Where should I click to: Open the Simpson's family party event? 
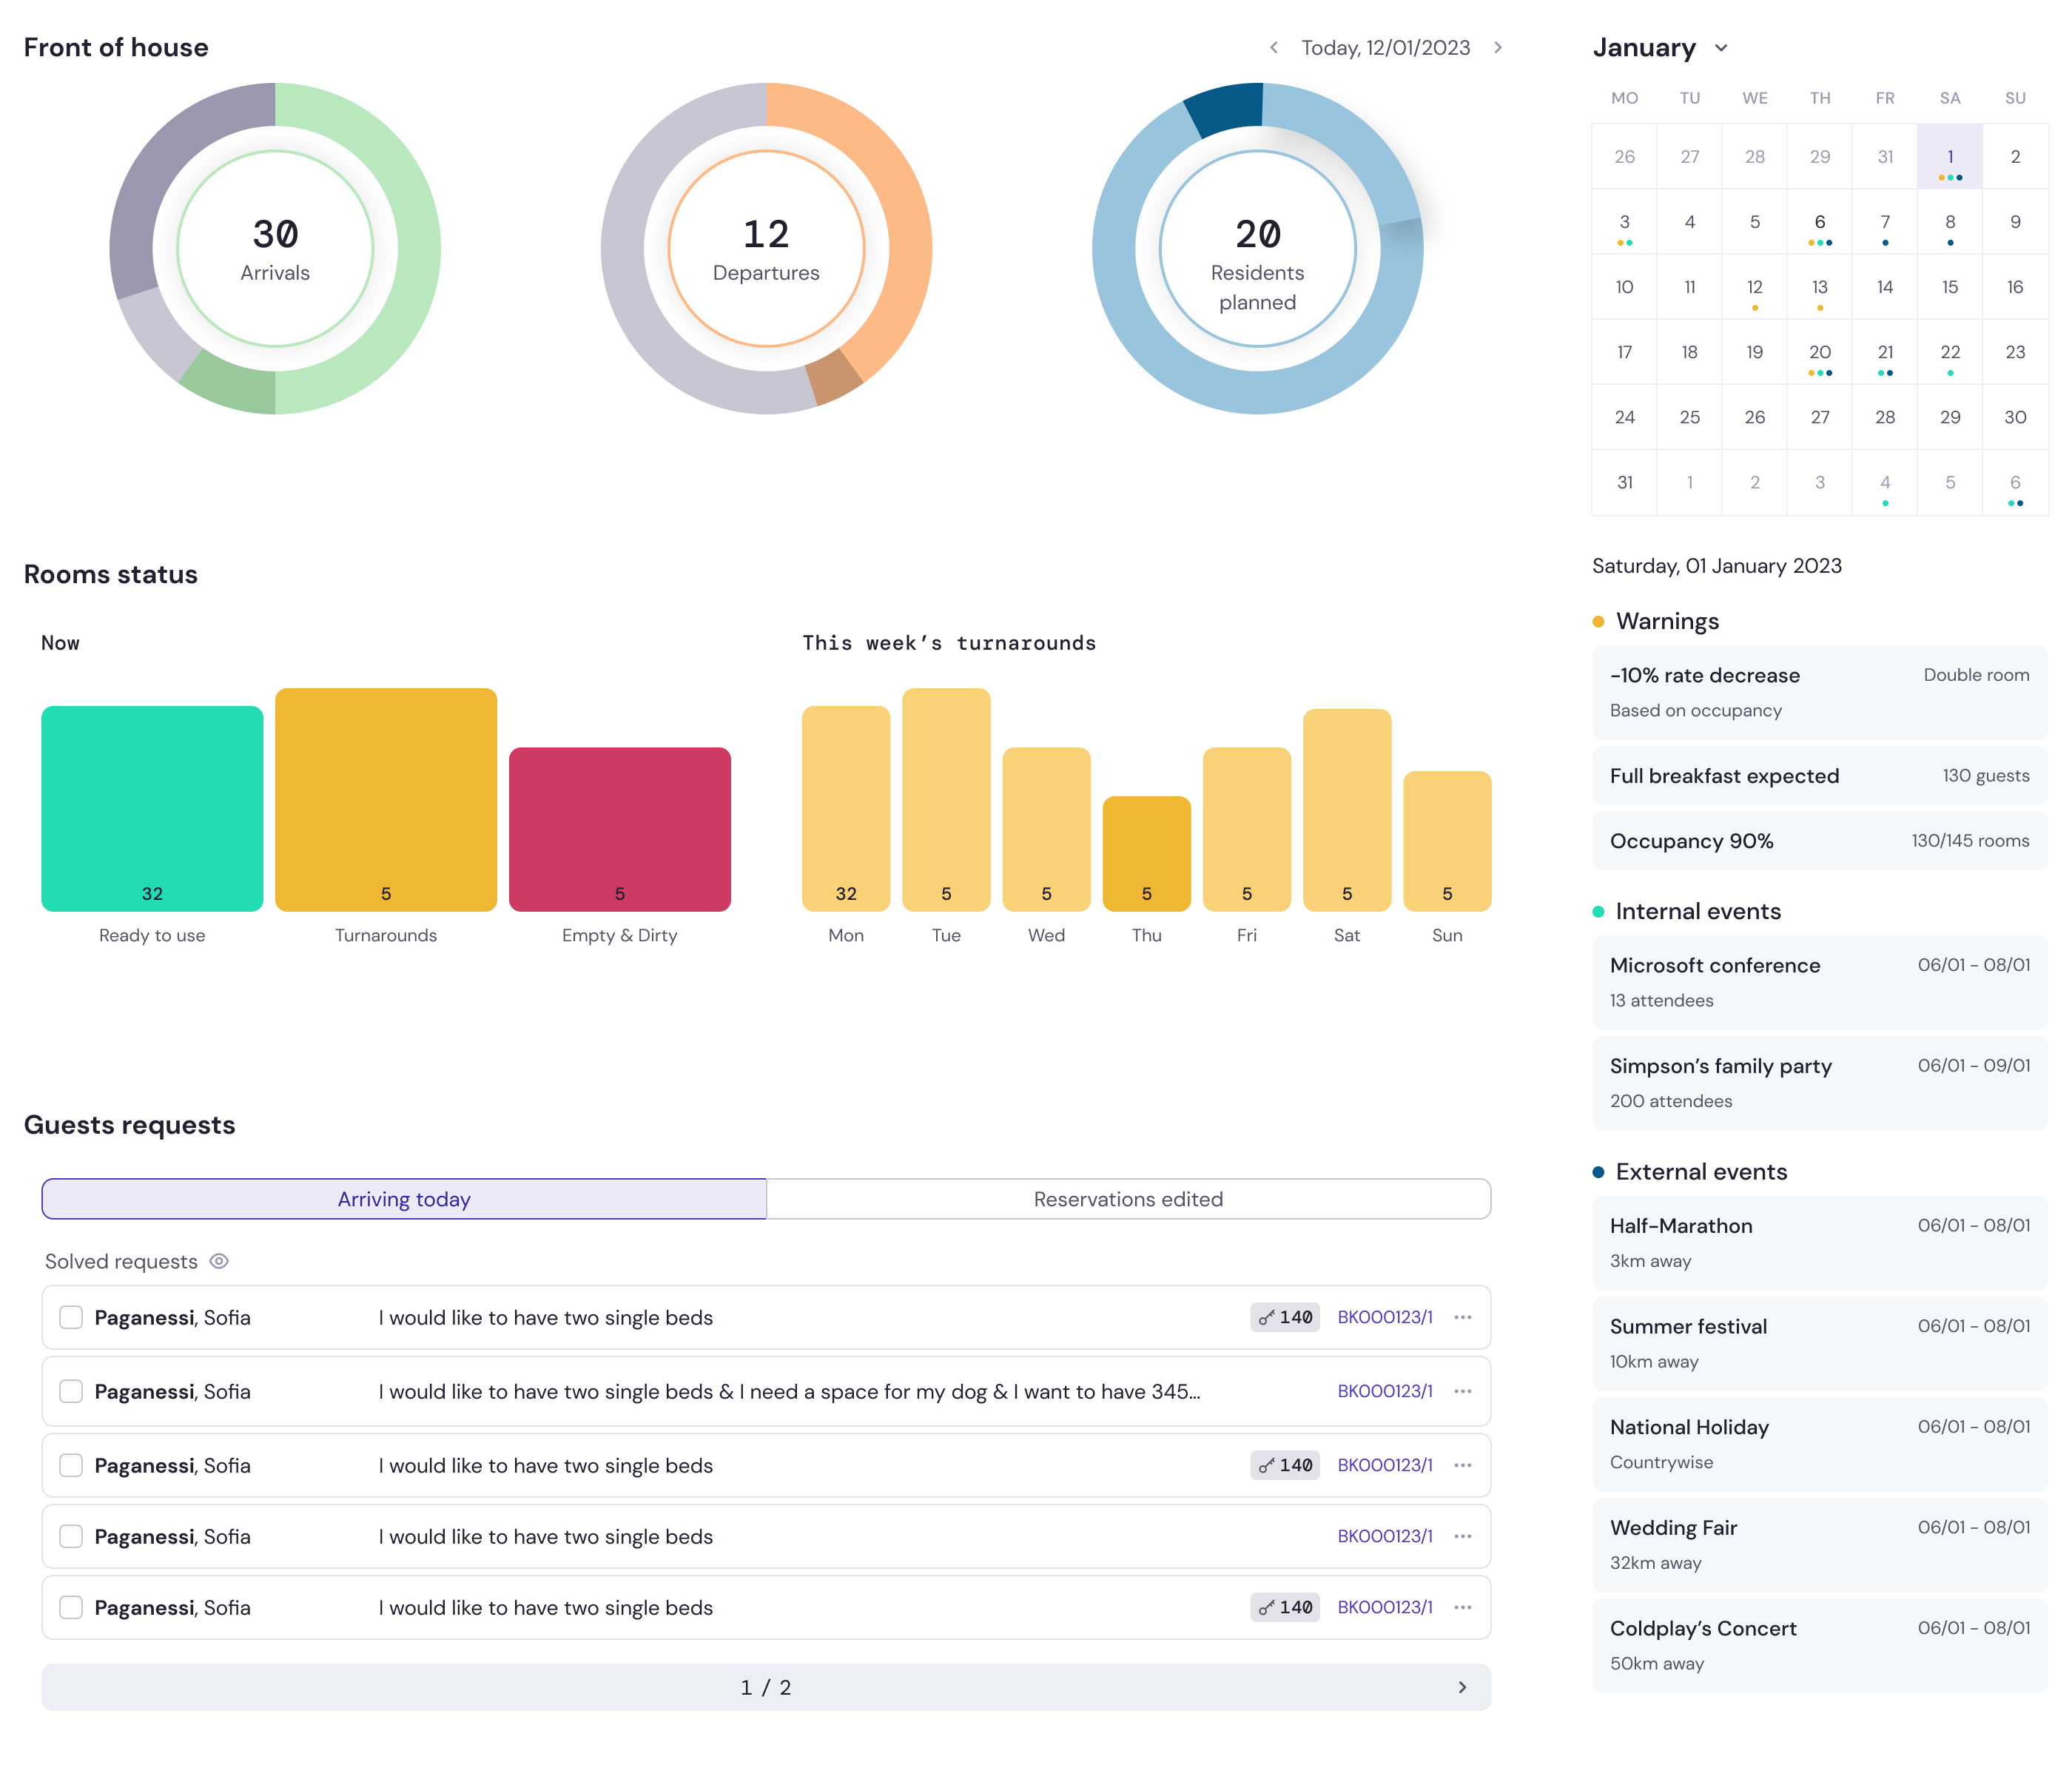(x=1819, y=1083)
